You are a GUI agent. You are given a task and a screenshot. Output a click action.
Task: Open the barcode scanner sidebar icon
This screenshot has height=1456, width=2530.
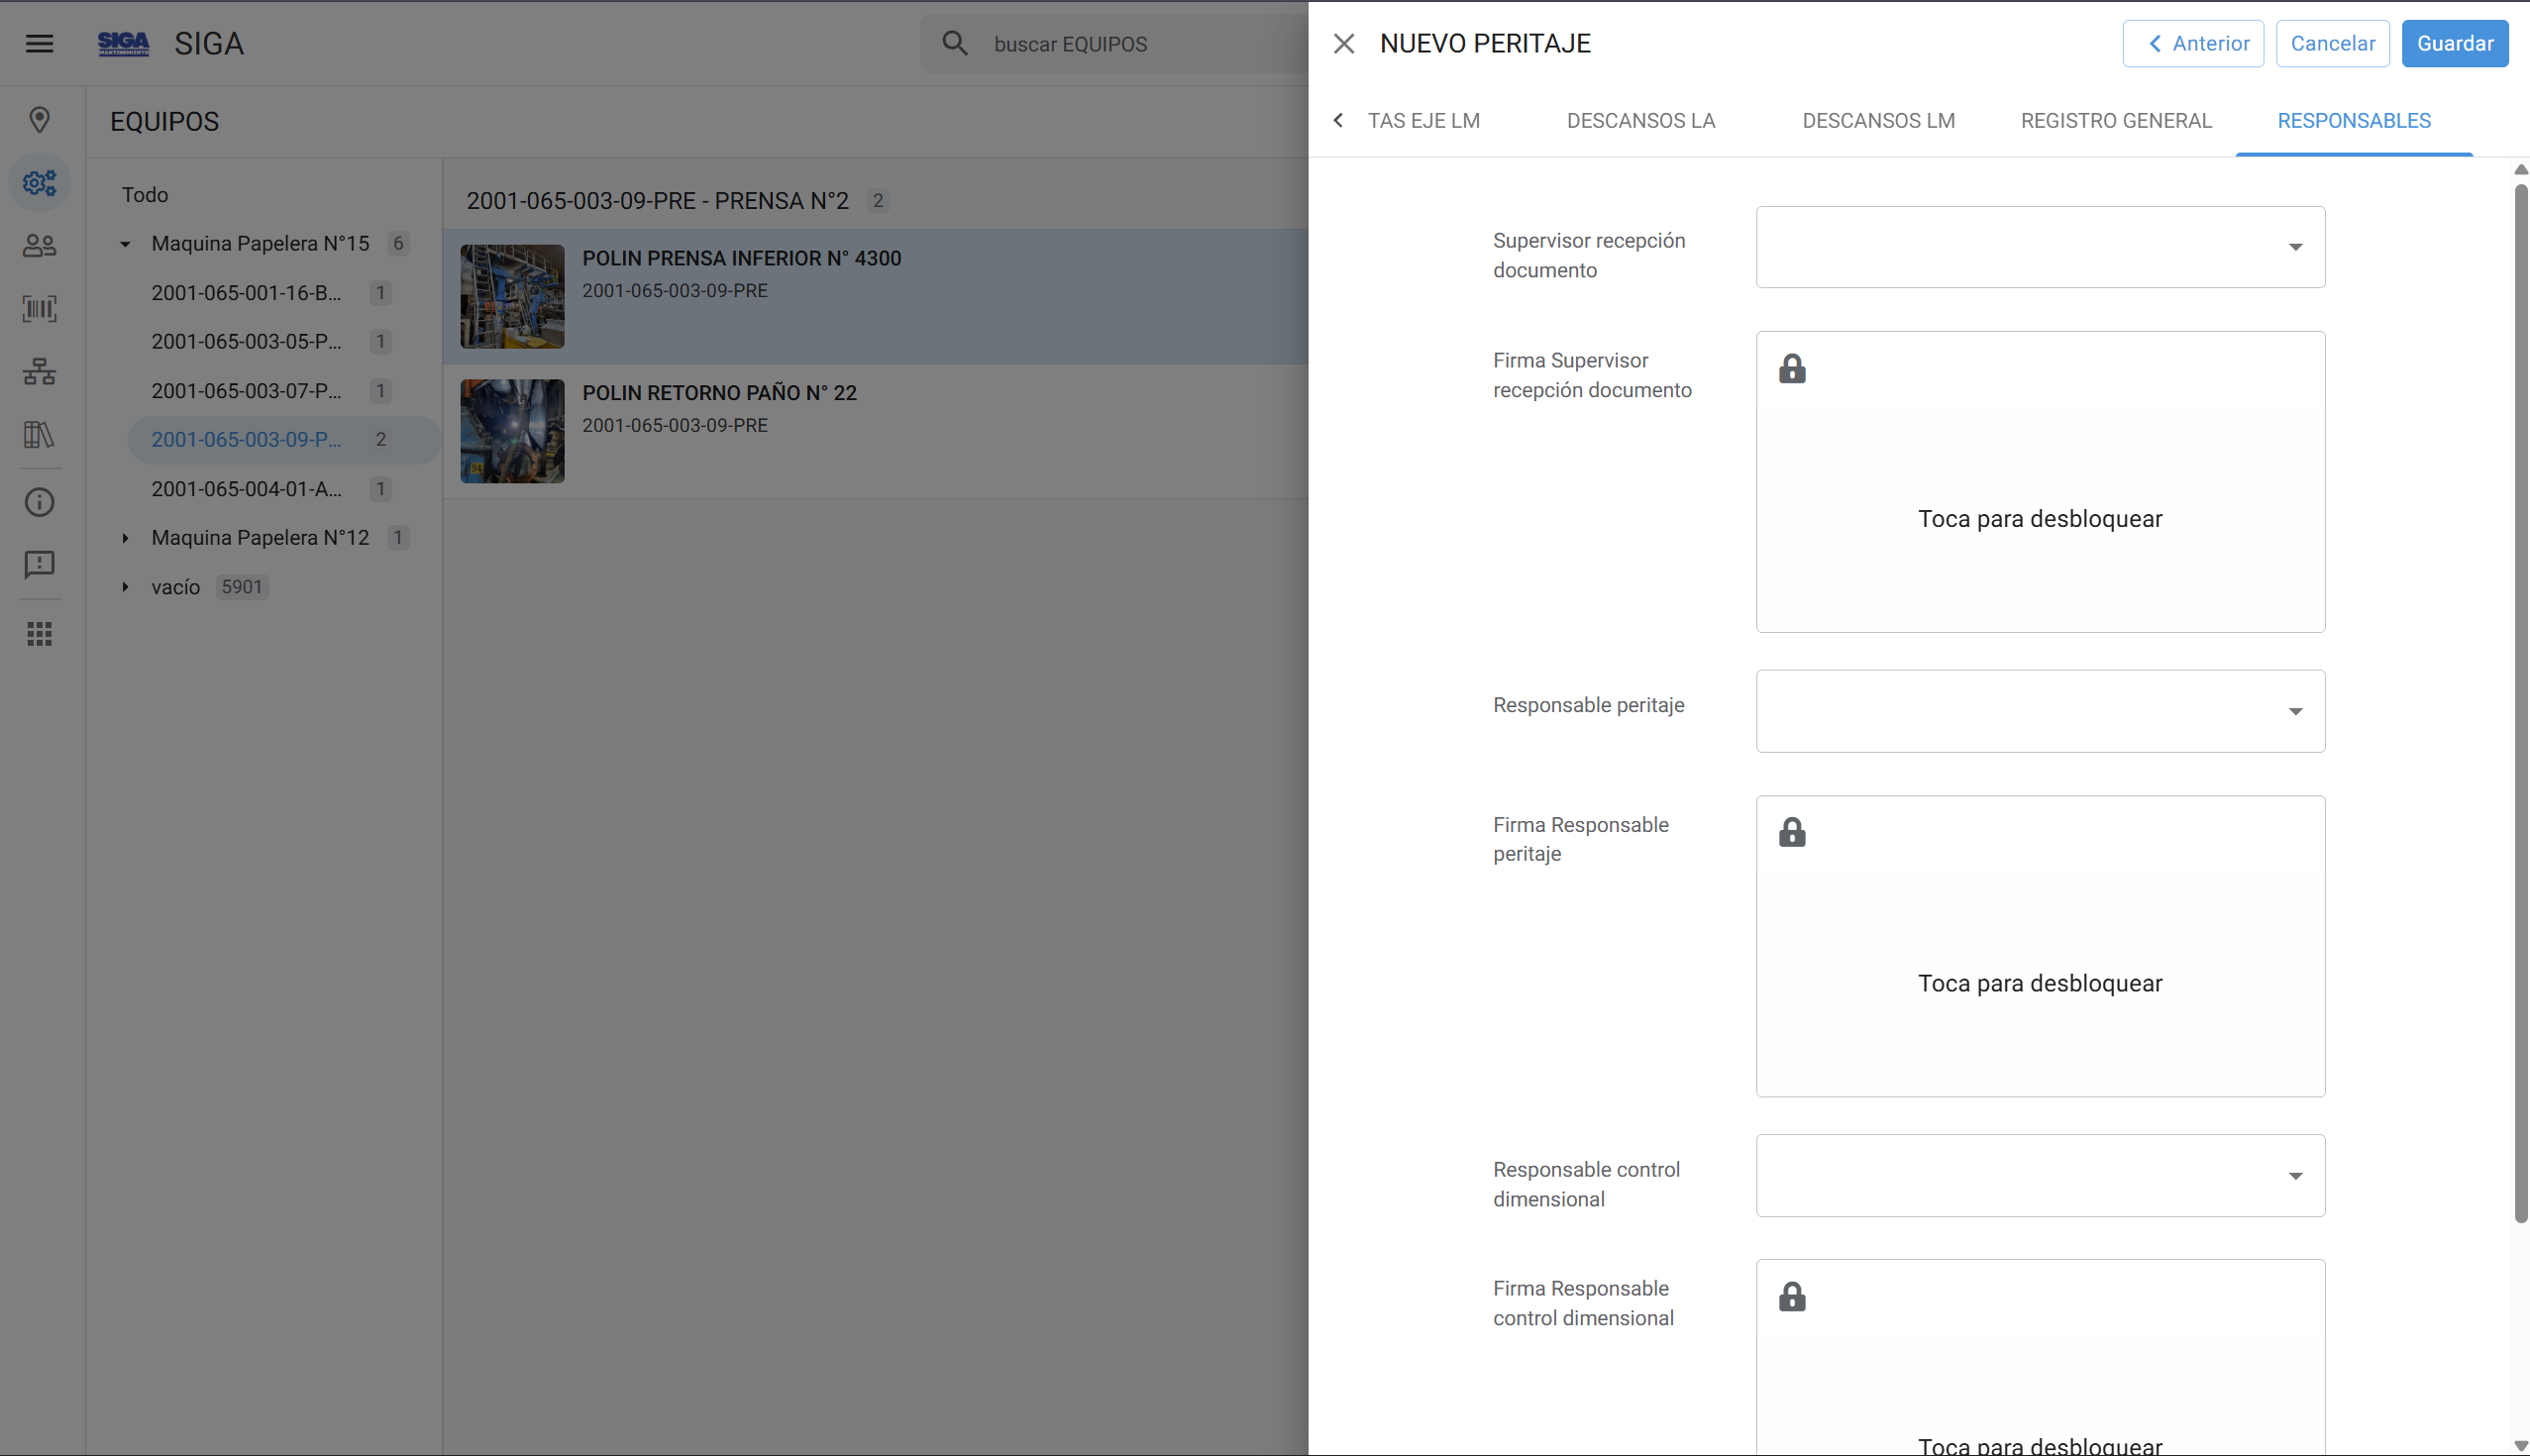40,308
